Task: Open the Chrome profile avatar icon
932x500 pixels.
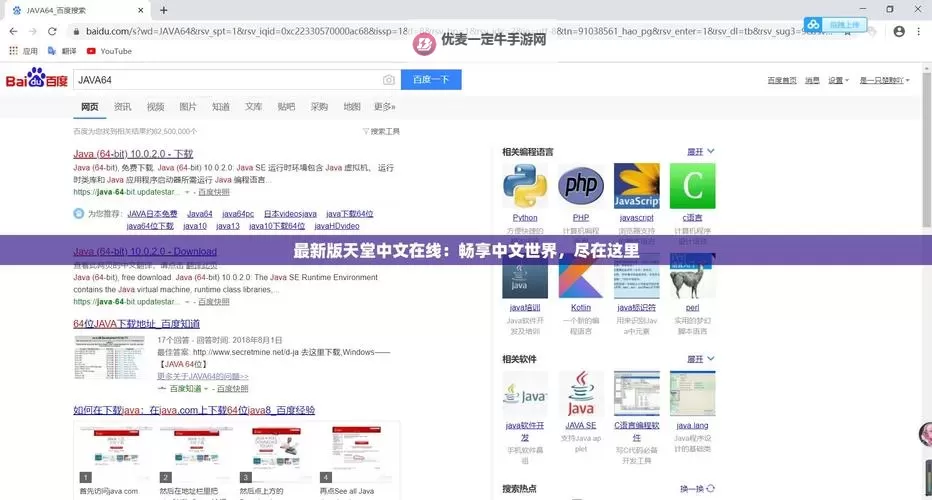Action: 899,31
